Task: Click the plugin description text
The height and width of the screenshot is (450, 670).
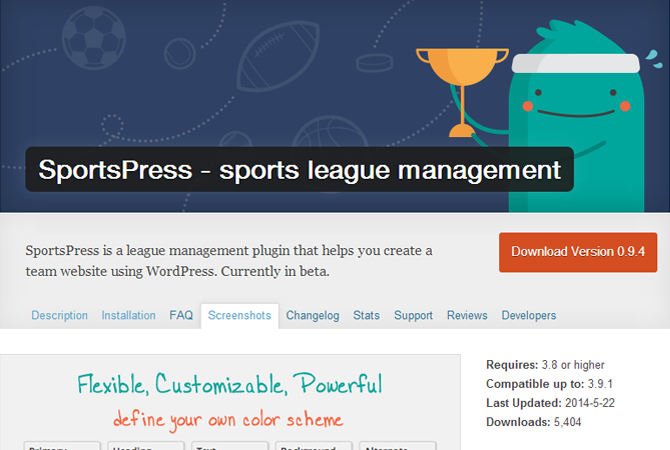Action: [229, 261]
